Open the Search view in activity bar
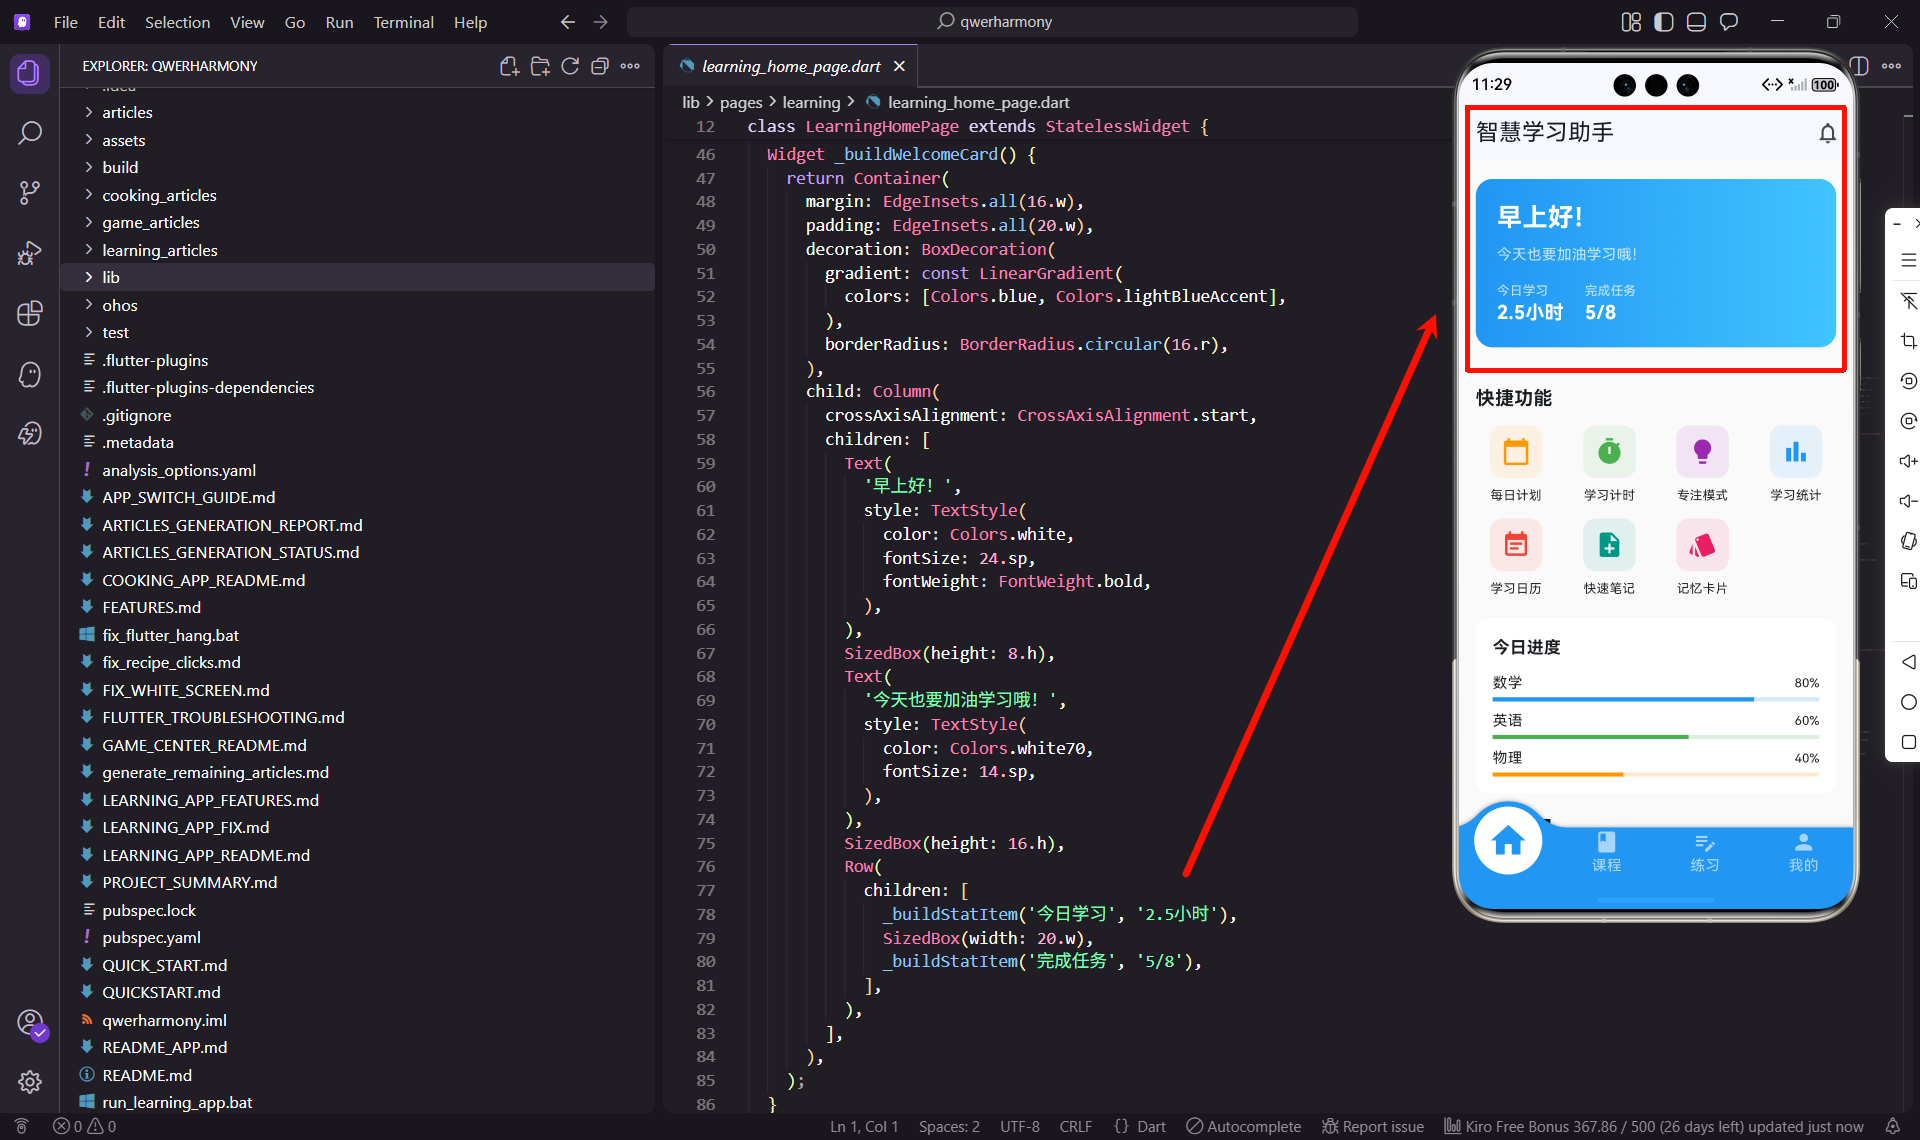Image resolution: width=1920 pixels, height=1140 pixels. coord(30,133)
